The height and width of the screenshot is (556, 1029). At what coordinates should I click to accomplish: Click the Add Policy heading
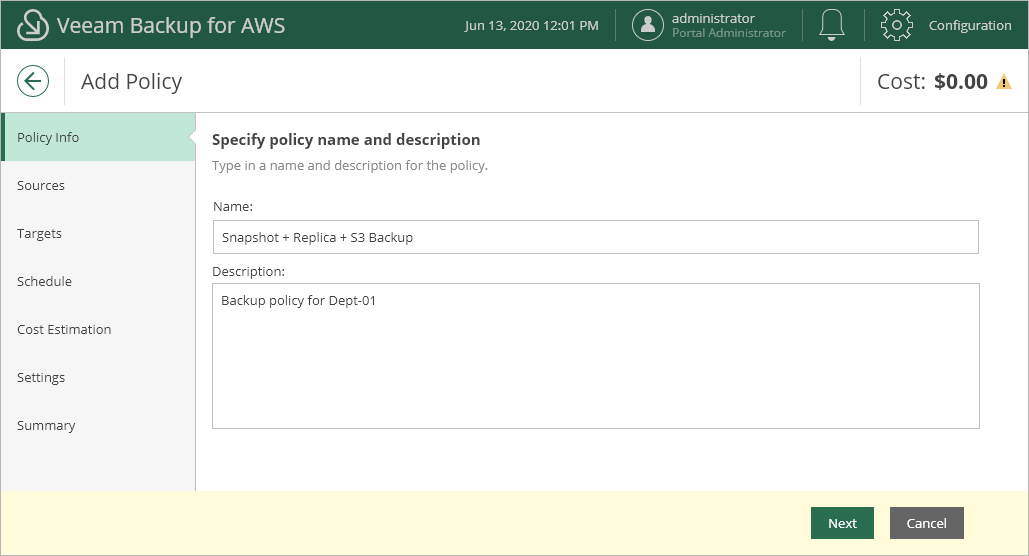tap(131, 81)
